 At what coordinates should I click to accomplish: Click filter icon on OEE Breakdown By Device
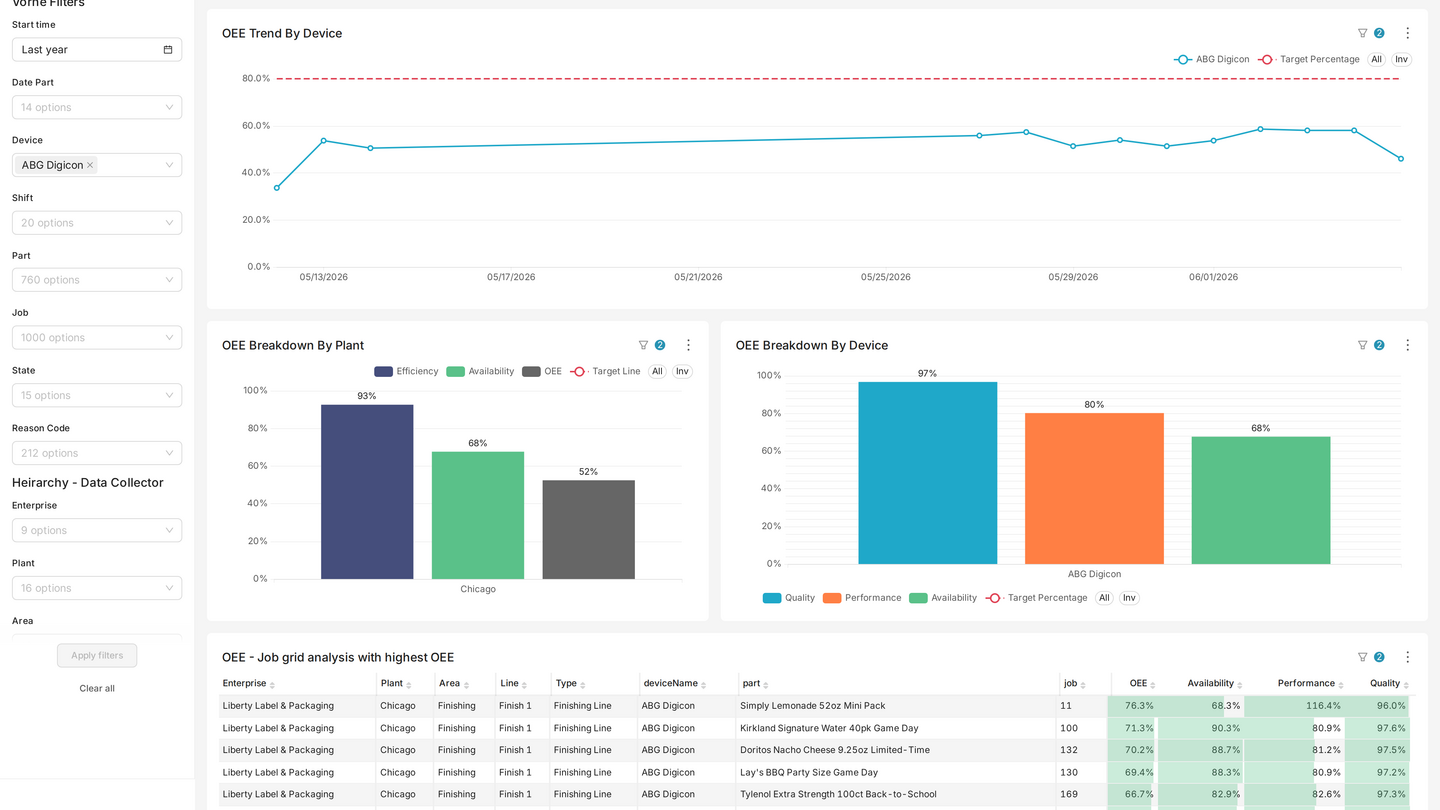click(x=1362, y=345)
